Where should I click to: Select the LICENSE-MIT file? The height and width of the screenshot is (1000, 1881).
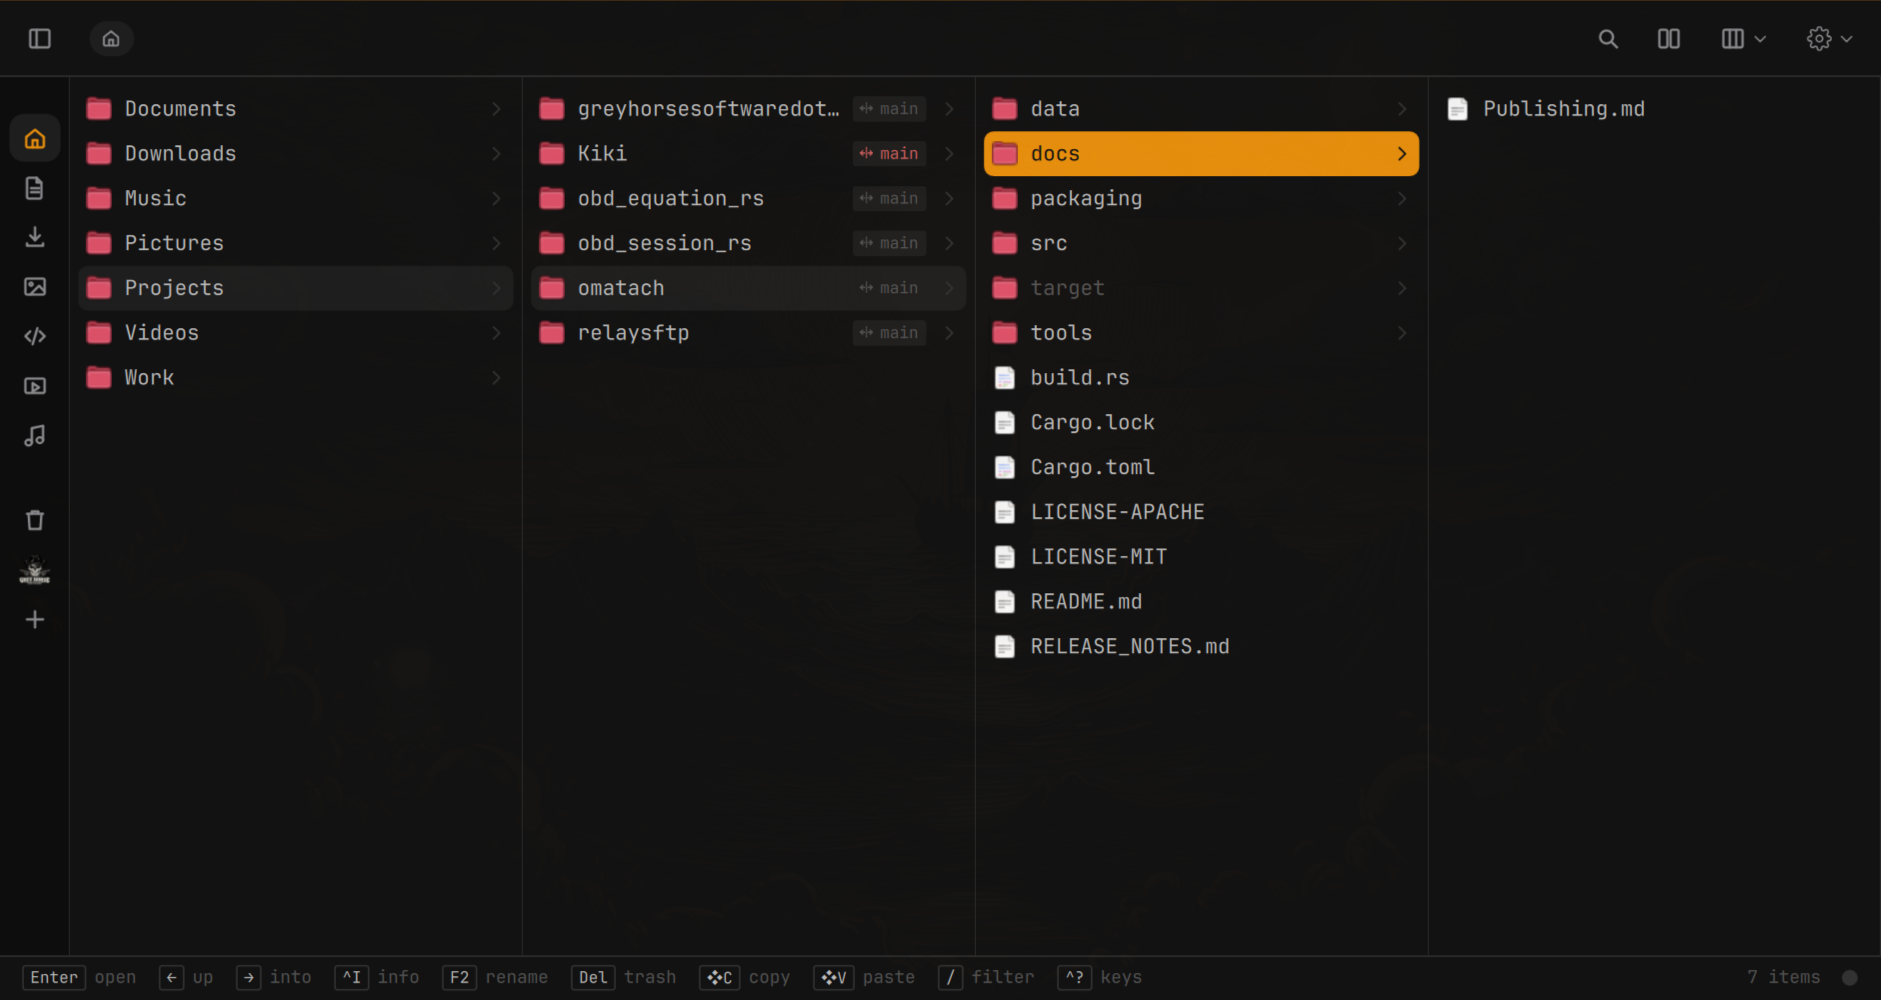(1201, 557)
